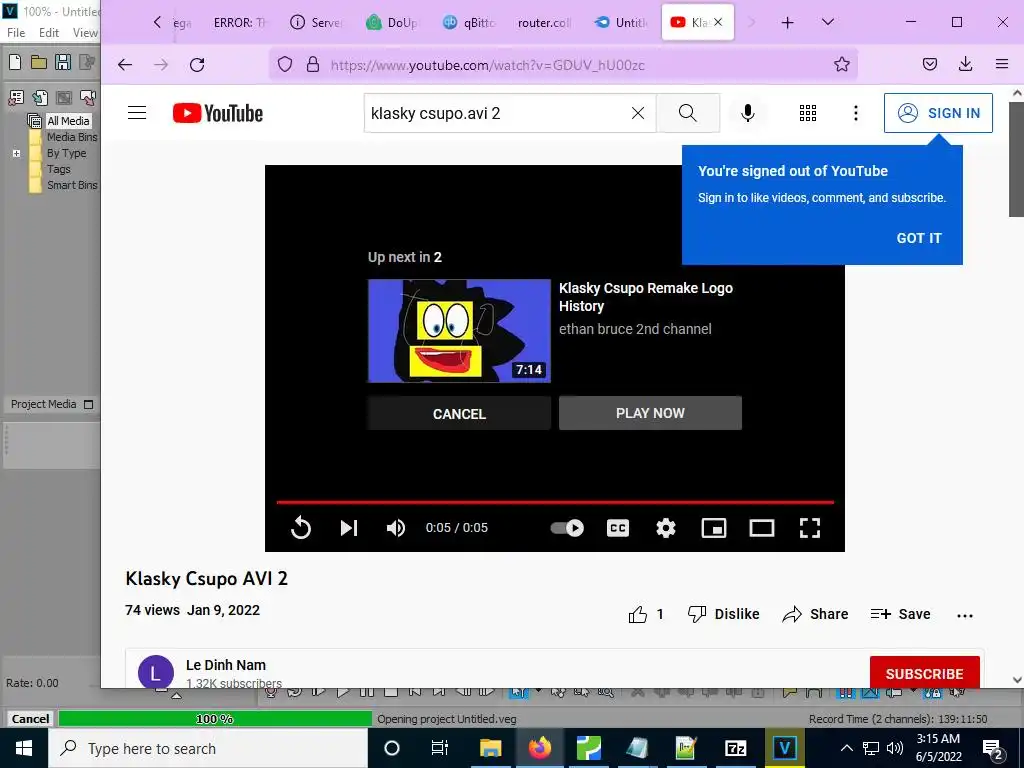The width and height of the screenshot is (1024, 768).
Task: Expand By Type node in Vegas
Action: pyautogui.click(x=16, y=153)
